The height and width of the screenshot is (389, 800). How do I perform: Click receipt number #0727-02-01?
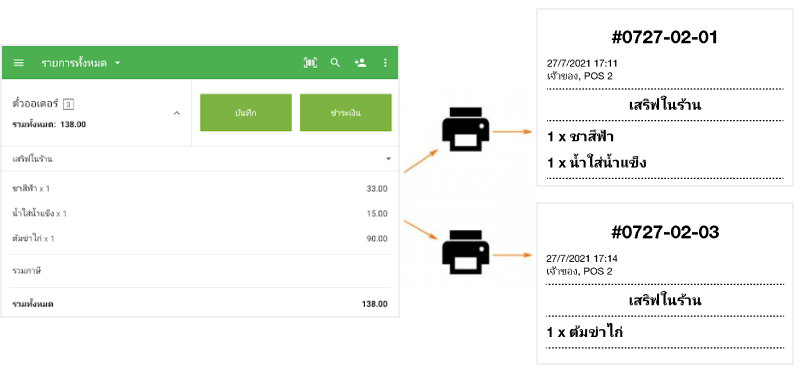point(664,37)
